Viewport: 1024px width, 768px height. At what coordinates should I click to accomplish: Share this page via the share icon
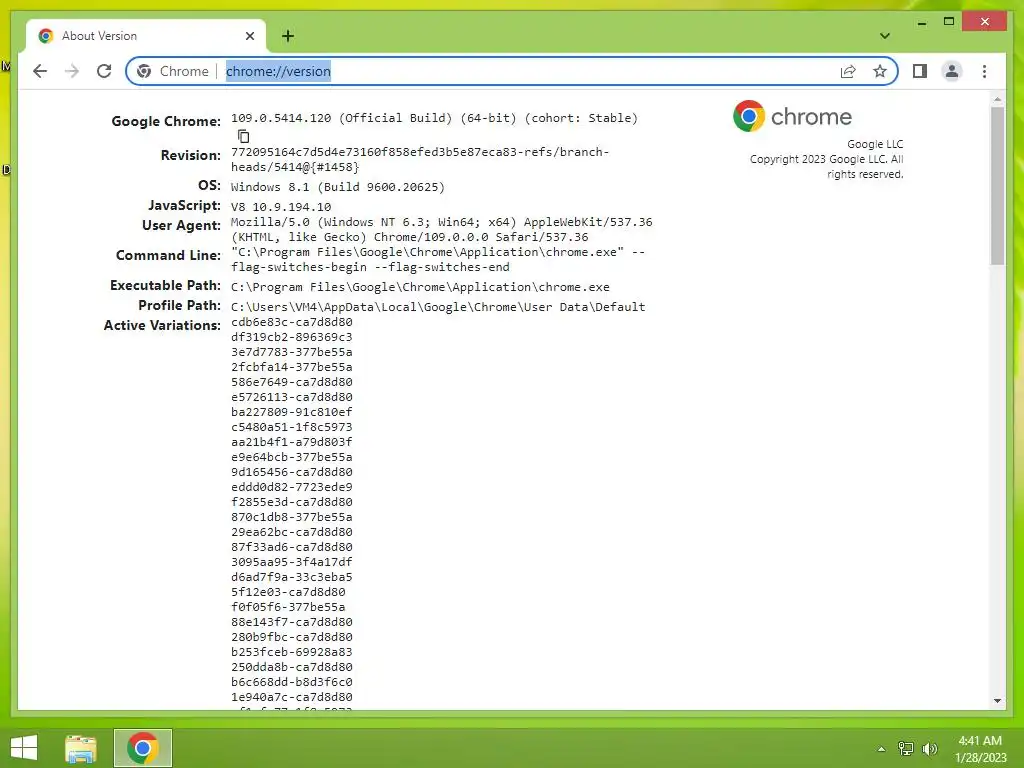pos(848,71)
